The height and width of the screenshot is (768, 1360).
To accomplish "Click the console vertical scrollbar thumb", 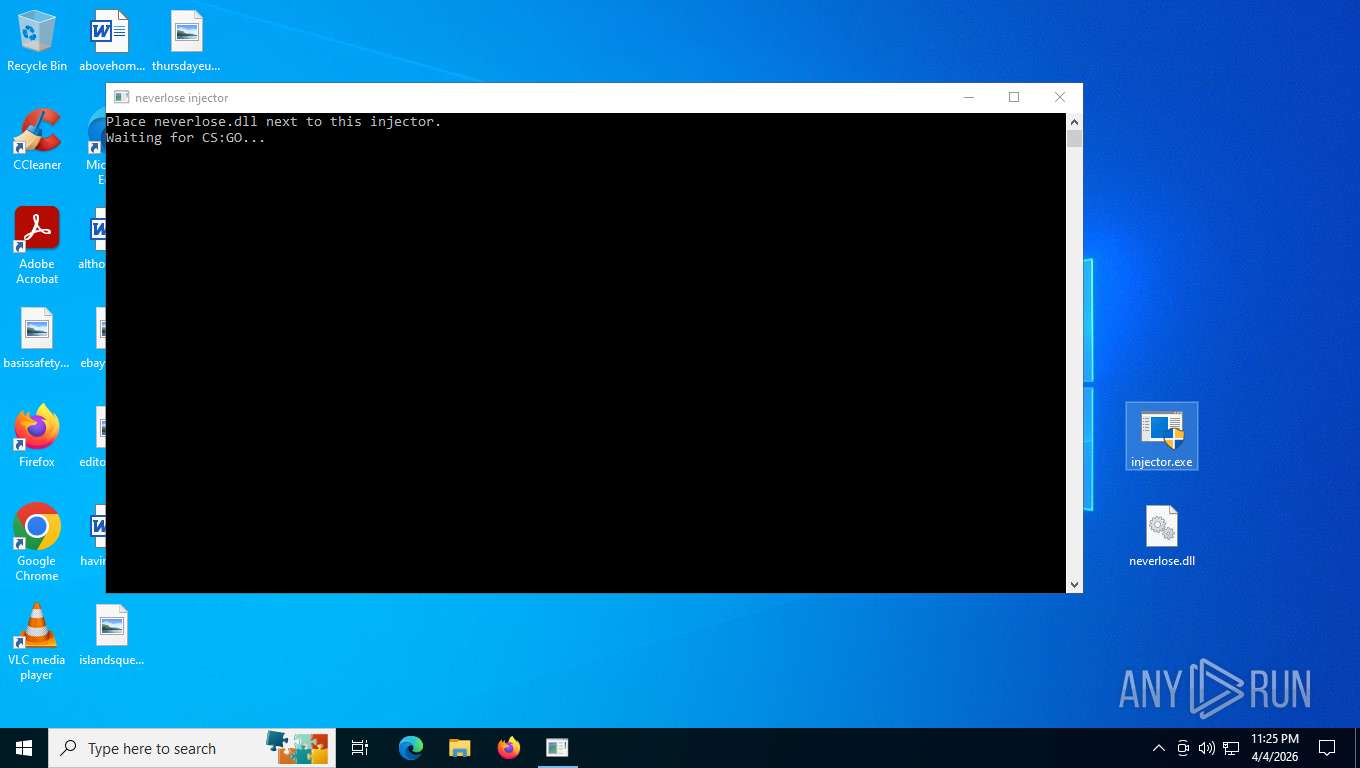I will pos(1074,139).
